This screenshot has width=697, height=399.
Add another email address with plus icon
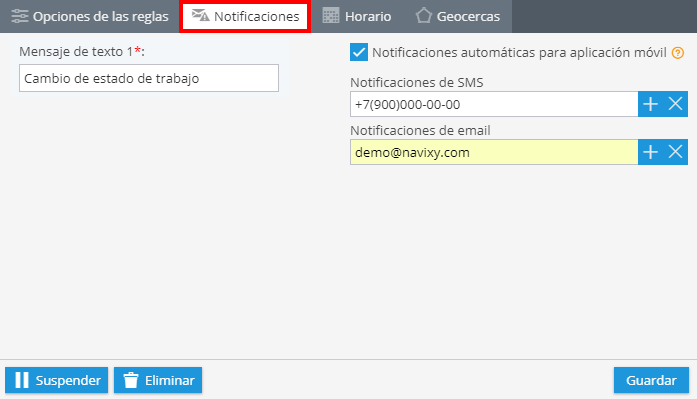650,152
